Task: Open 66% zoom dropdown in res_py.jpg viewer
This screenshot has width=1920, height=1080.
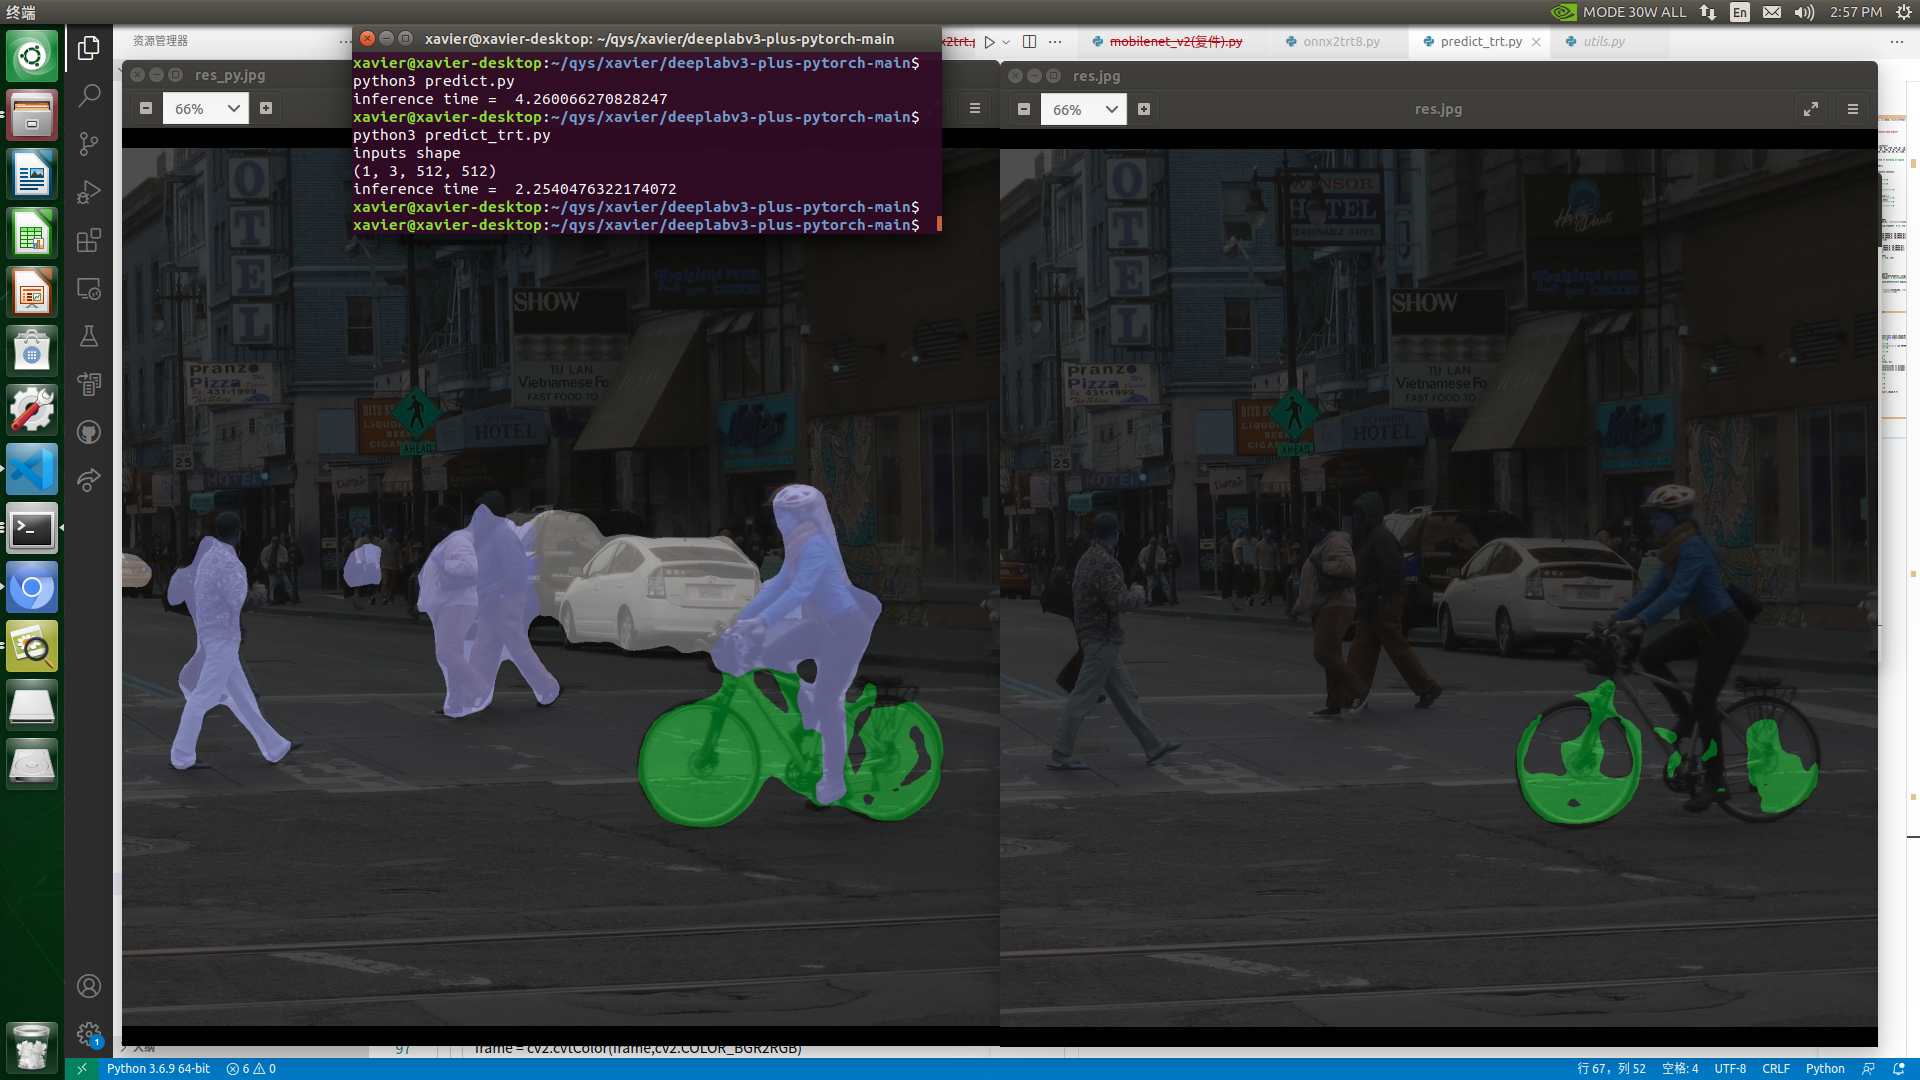Action: click(x=233, y=108)
